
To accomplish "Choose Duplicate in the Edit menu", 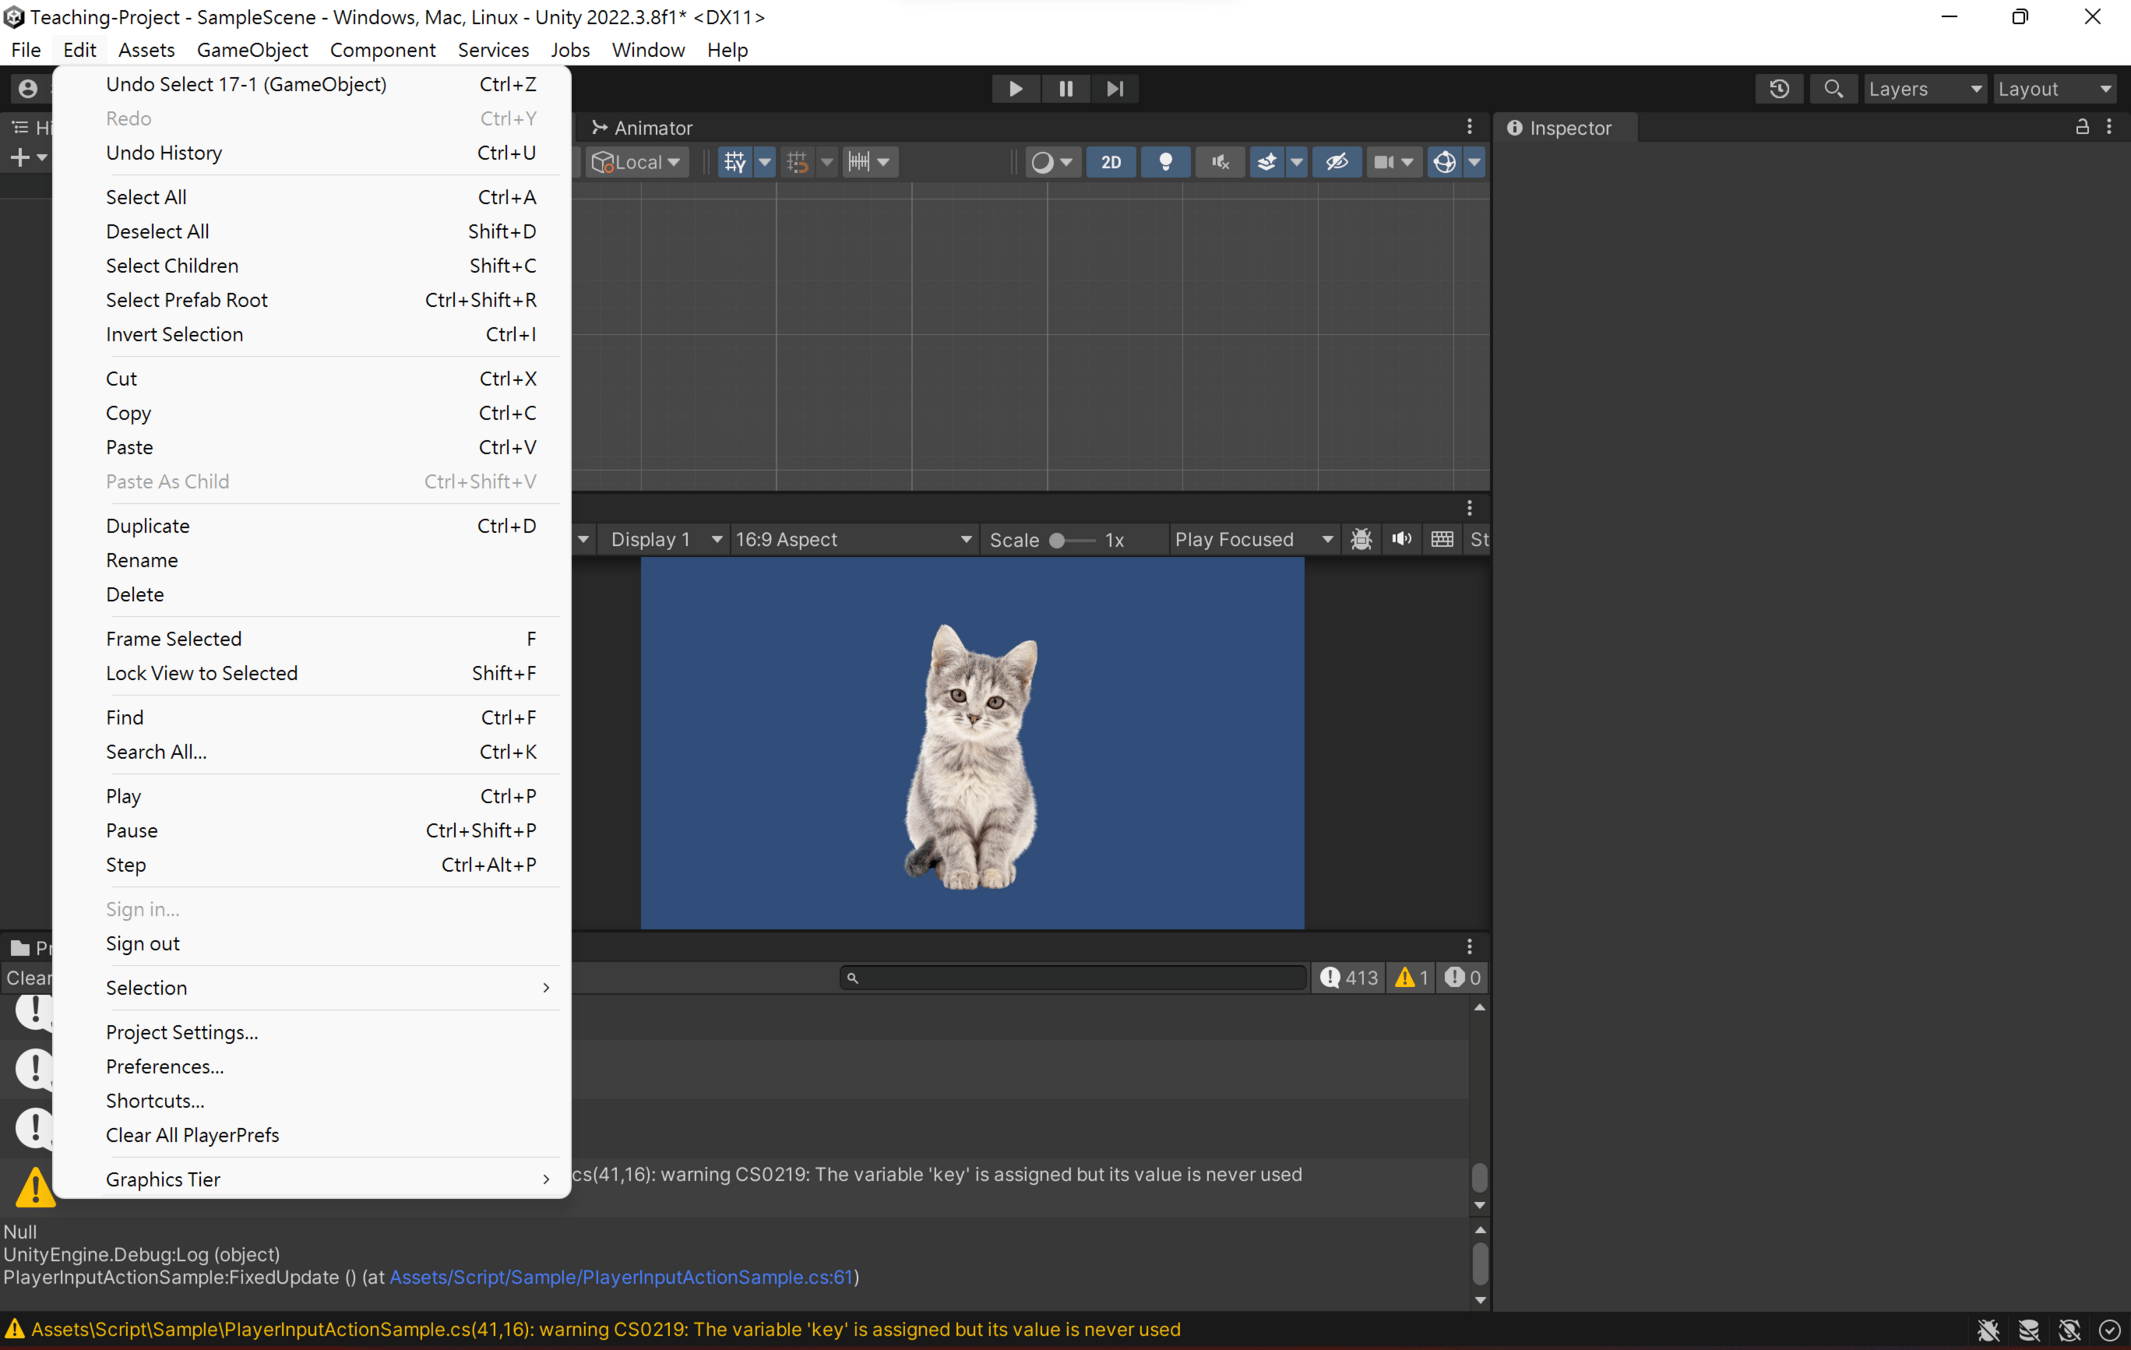I will [147, 526].
